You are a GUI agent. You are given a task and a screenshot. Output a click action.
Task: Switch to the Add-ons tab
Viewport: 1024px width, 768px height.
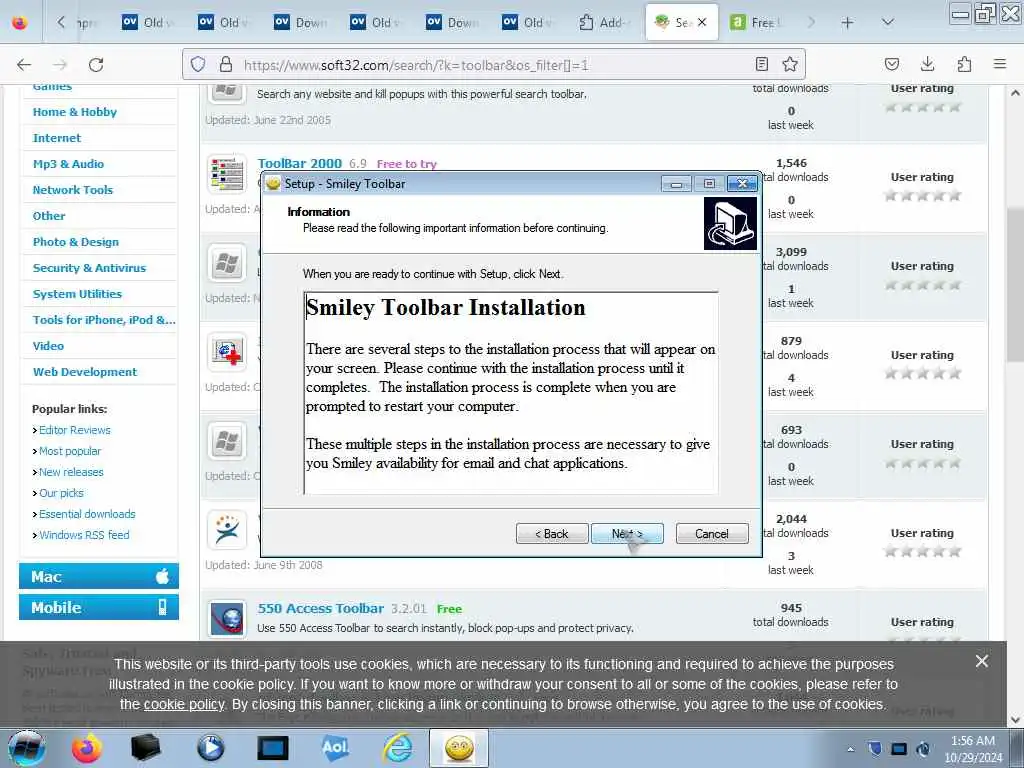coord(604,23)
